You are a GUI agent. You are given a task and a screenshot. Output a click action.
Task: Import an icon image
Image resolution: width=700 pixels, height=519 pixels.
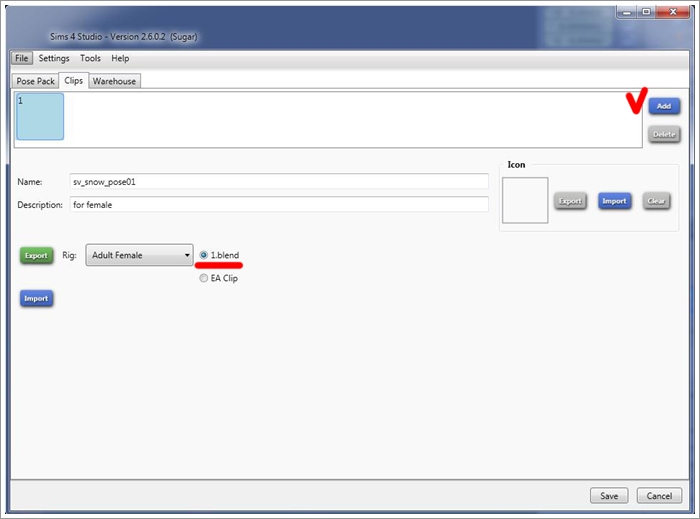614,201
